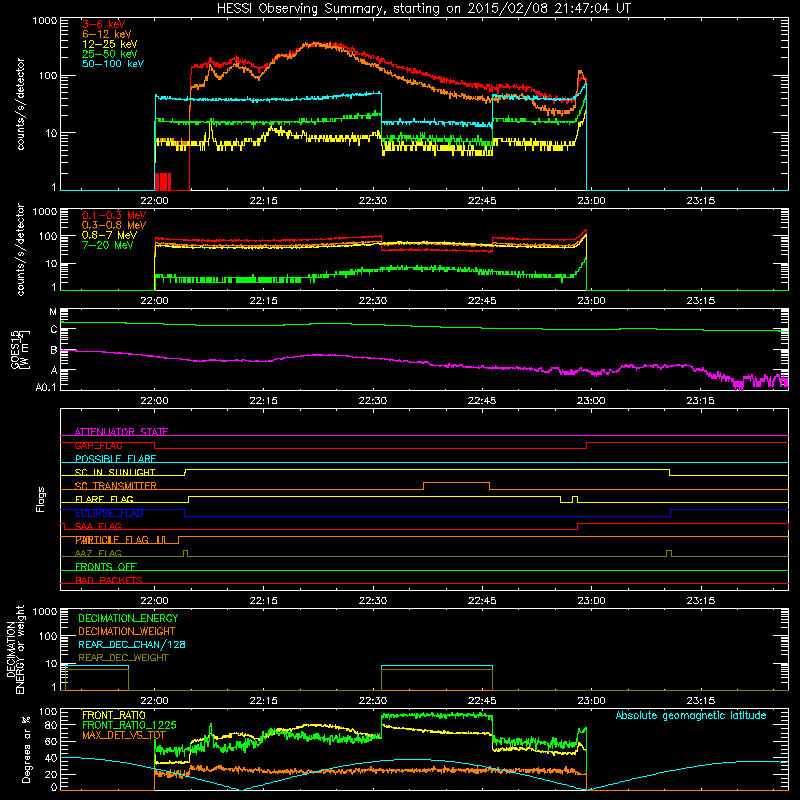Select the FLARE_FLAG label

(104, 499)
